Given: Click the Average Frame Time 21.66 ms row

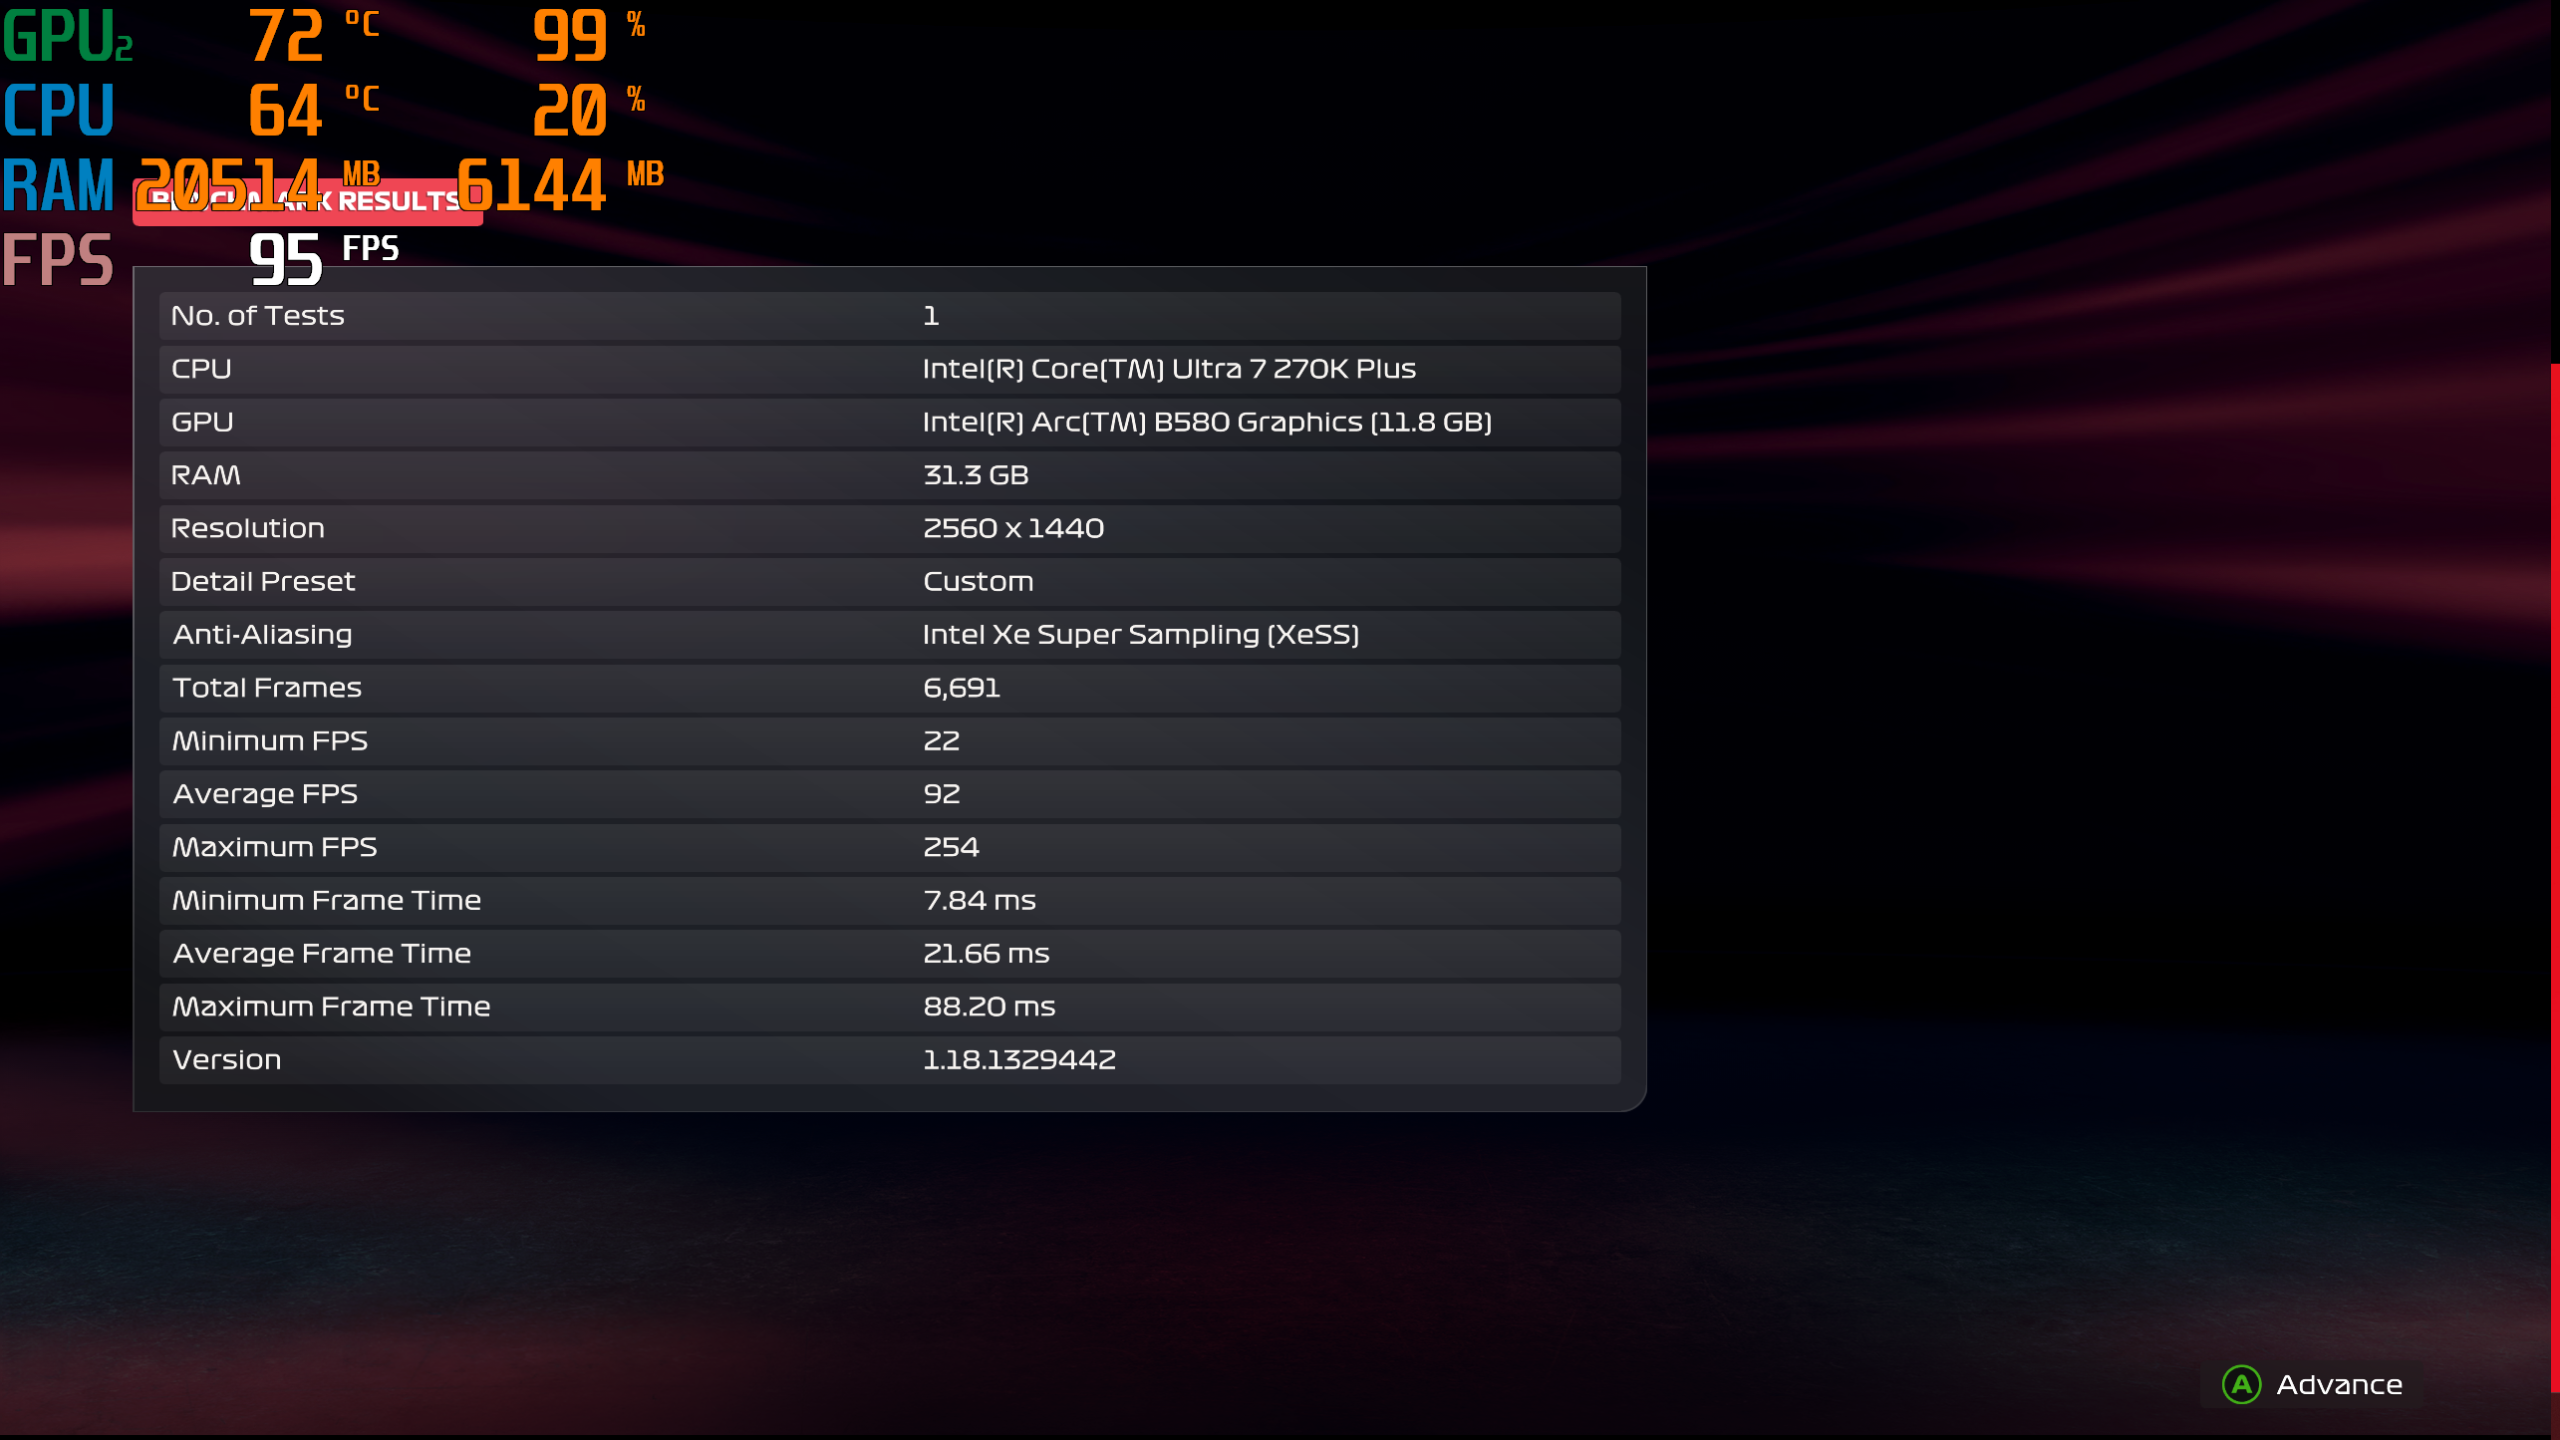Looking at the screenshot, I should point(888,953).
